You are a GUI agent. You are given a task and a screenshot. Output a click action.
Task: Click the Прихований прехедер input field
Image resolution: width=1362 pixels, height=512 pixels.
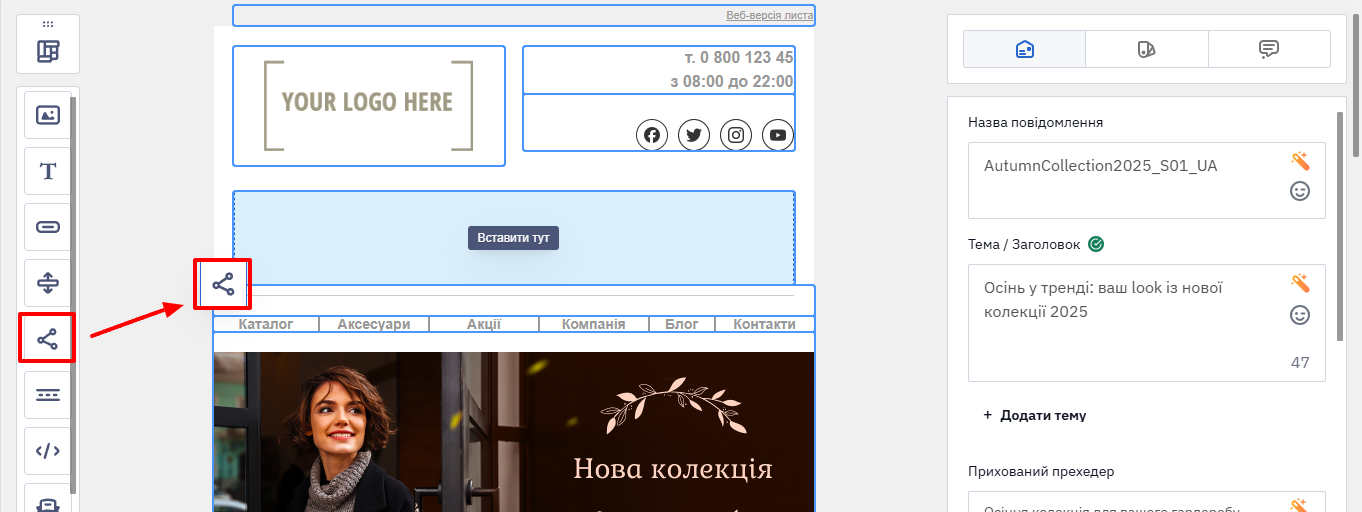(1147, 502)
